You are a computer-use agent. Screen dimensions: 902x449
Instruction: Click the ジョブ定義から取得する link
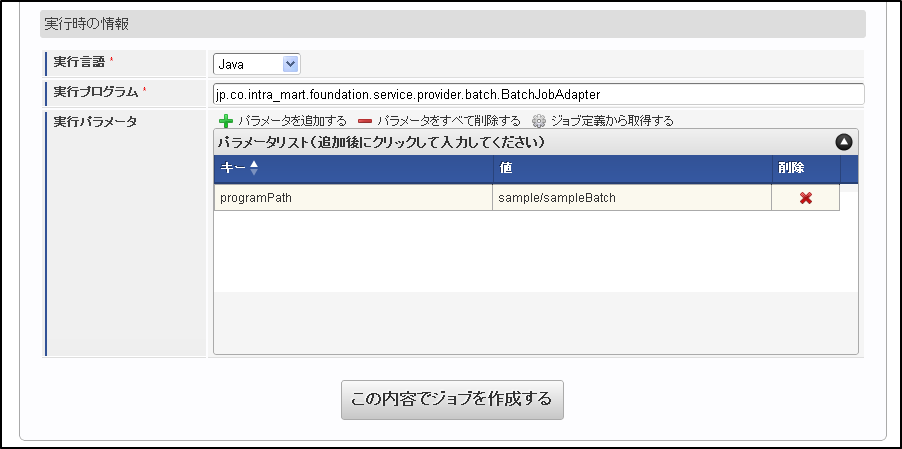[x=612, y=121]
